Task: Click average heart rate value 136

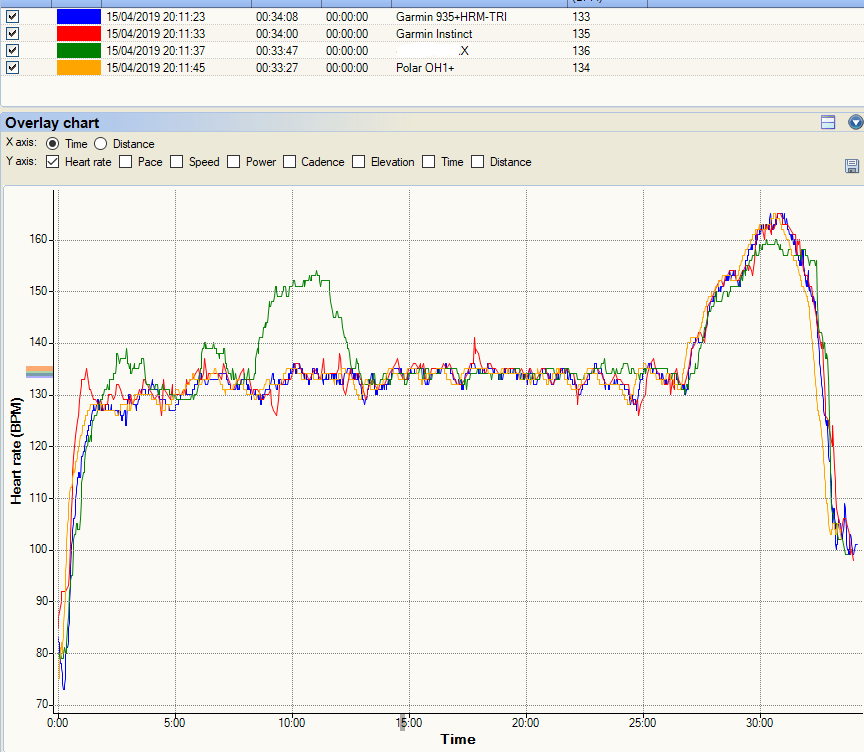Action: (581, 51)
